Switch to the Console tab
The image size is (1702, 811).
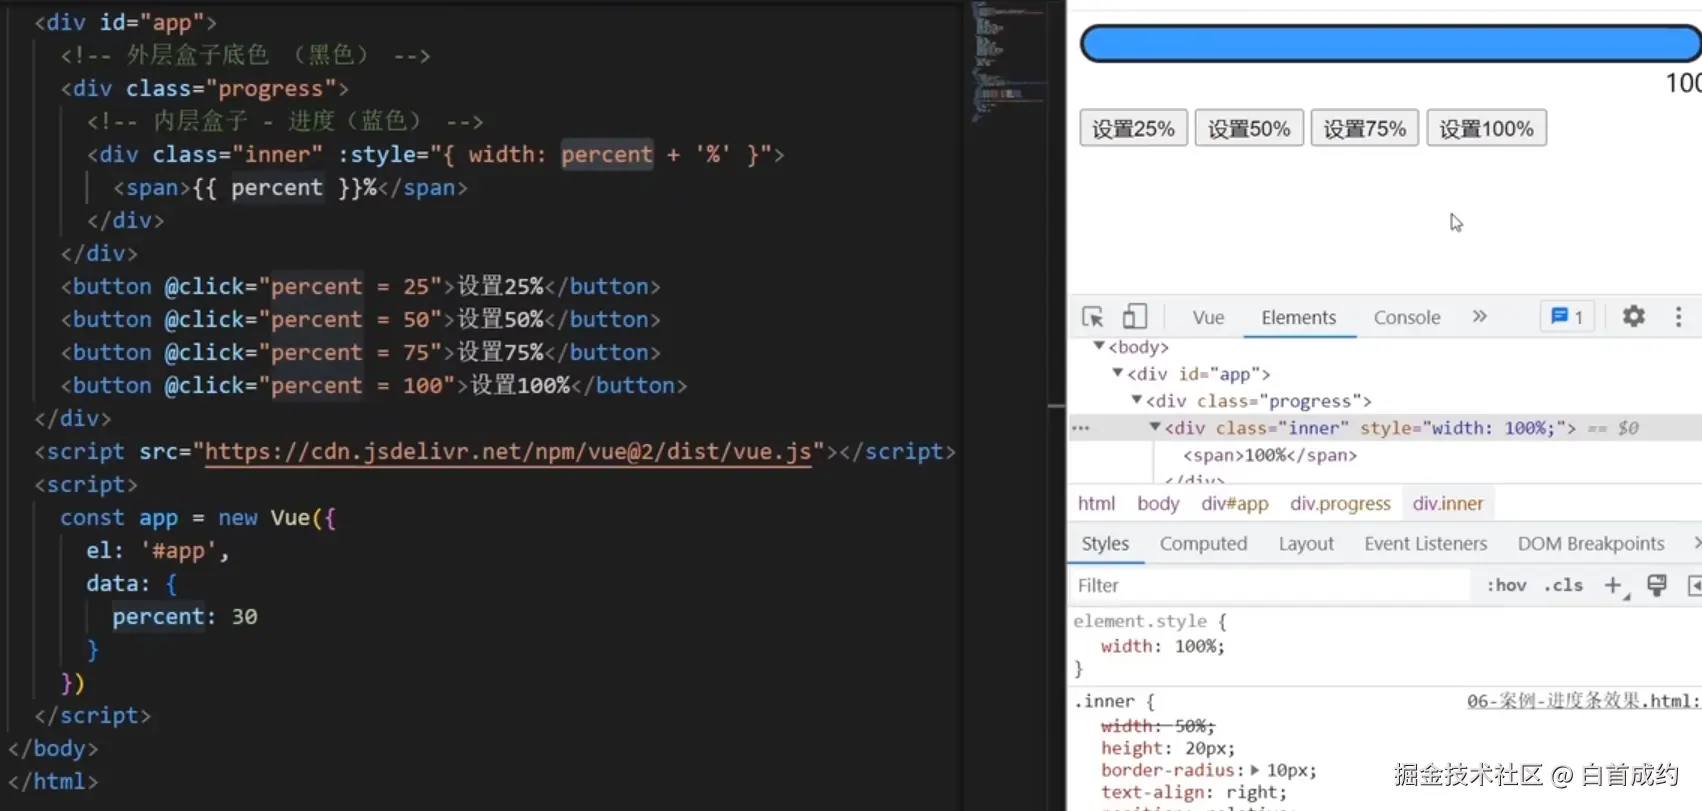click(x=1406, y=317)
